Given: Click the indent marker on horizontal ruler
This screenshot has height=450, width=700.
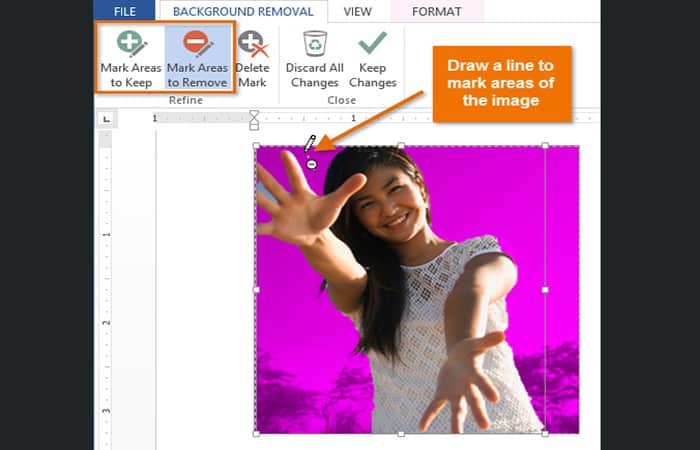Looking at the screenshot, I should 254,120.
